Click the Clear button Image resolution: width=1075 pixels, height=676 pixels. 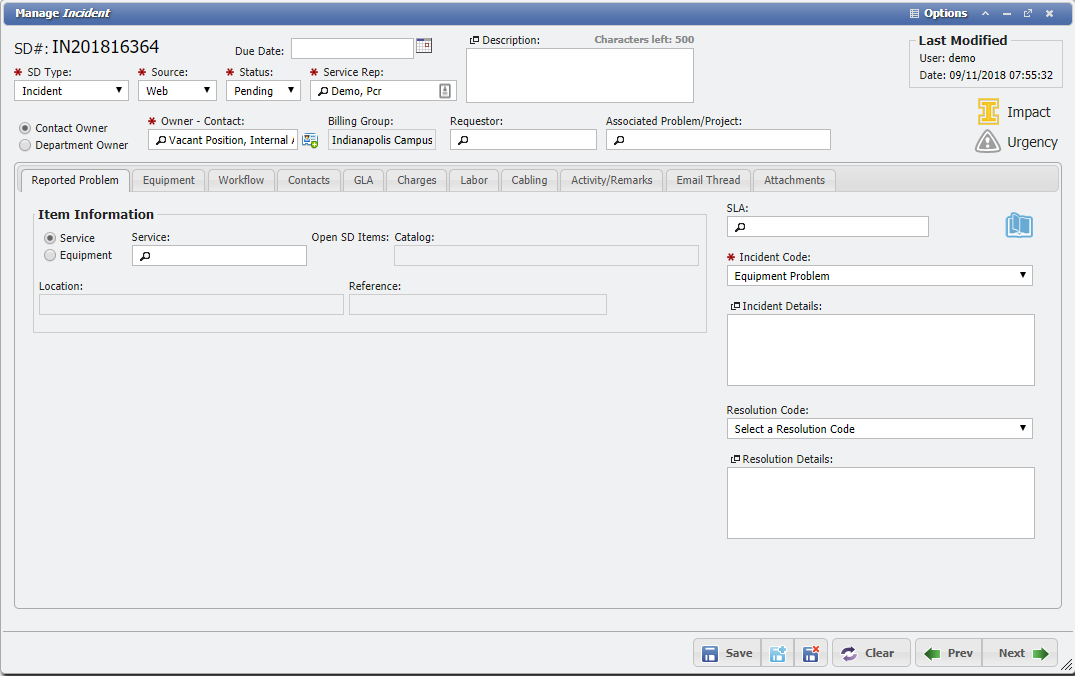point(870,652)
